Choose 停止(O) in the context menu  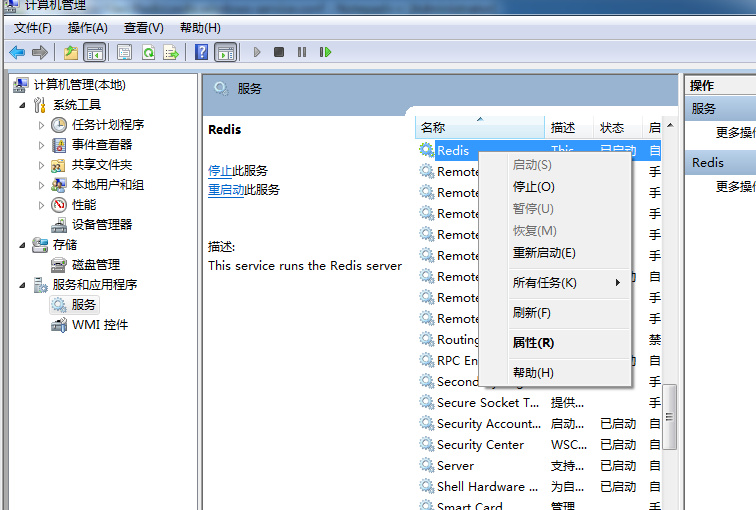coord(569,187)
